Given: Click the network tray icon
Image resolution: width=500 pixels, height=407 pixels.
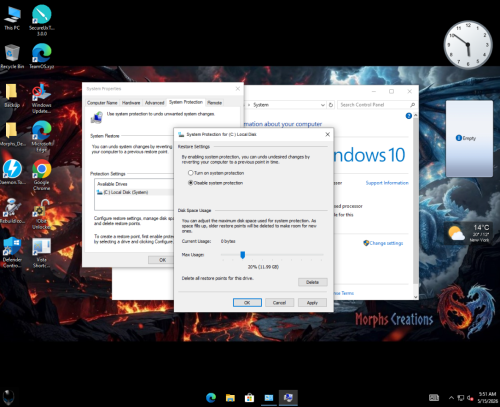Looking at the screenshot, I should click(x=461, y=398).
